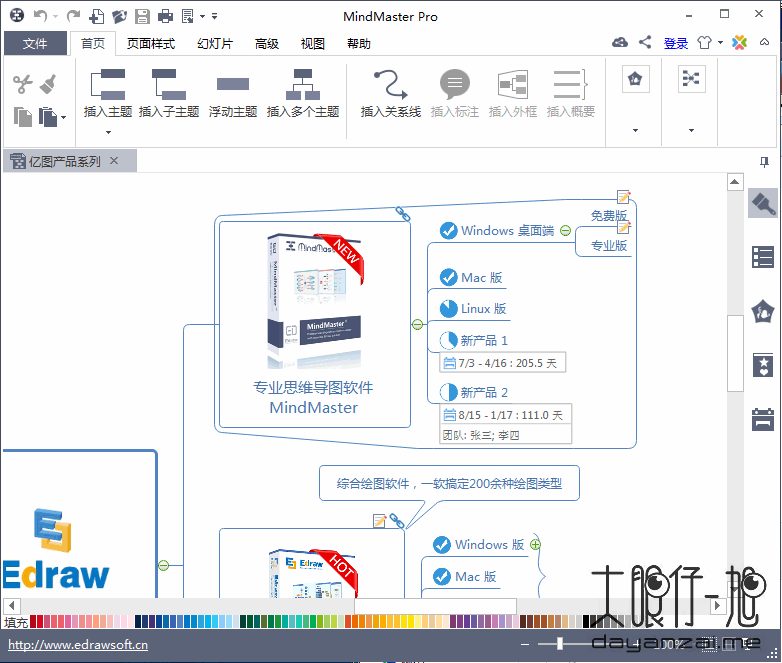Open the paste options dropdown arrow

pyautogui.click(x=63, y=118)
